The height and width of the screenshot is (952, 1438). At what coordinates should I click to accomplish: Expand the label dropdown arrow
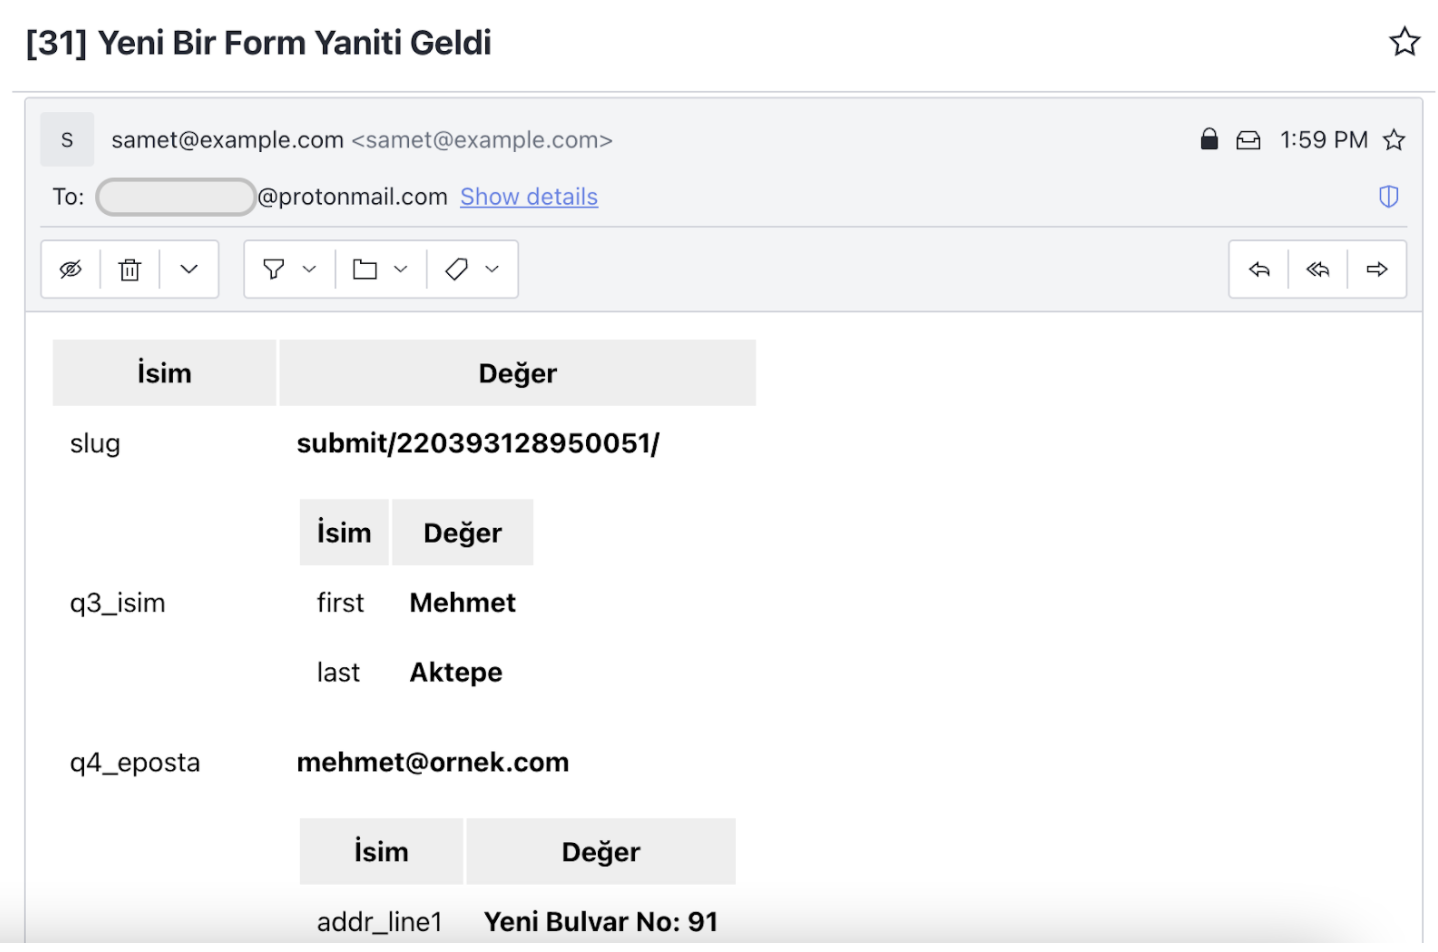point(492,269)
